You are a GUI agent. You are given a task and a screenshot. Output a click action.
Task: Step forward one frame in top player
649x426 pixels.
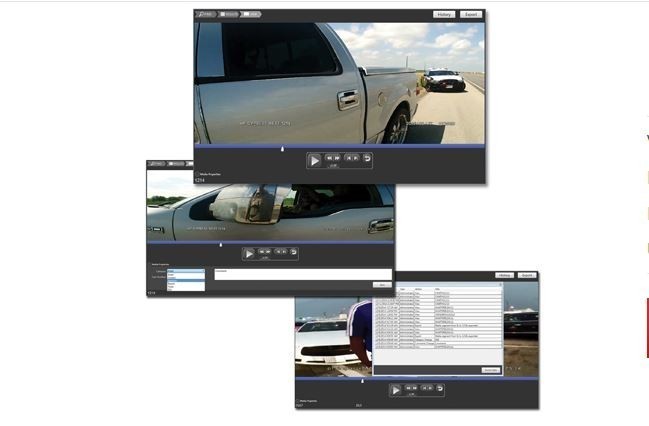pyautogui.click(x=356, y=158)
